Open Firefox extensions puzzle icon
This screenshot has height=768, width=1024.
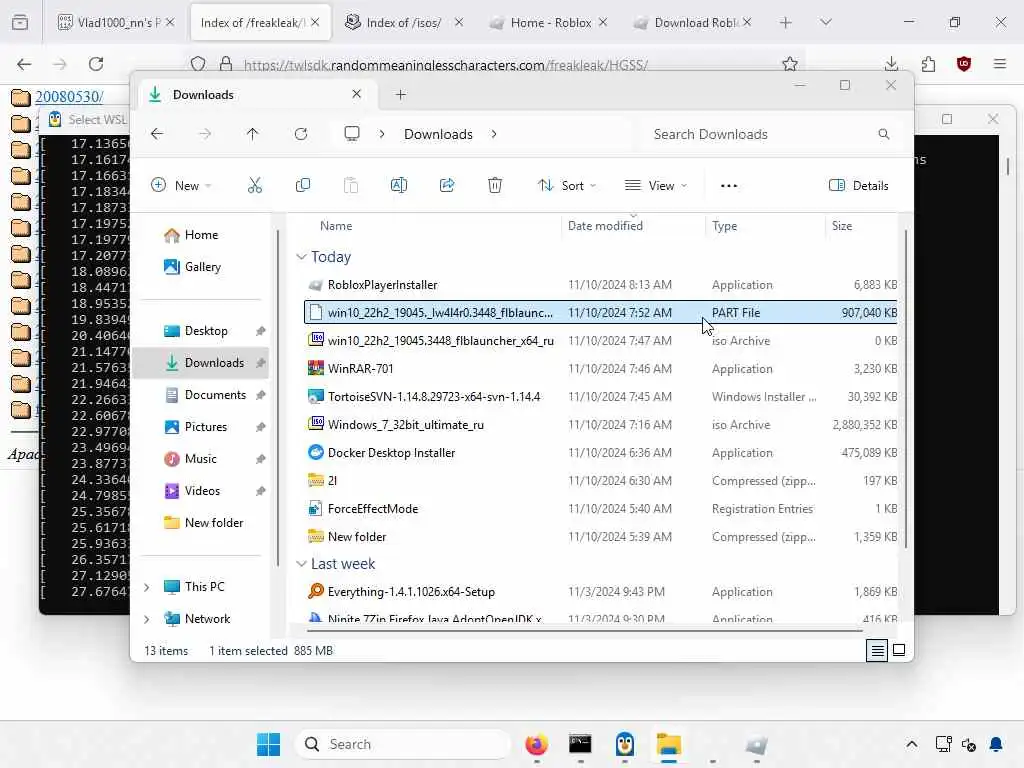coord(928,64)
